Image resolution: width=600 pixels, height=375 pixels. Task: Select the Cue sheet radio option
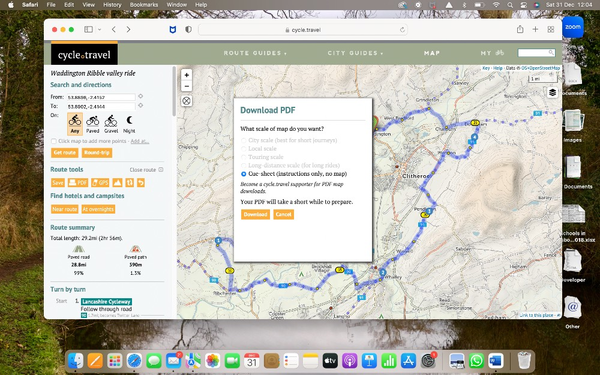[243, 174]
